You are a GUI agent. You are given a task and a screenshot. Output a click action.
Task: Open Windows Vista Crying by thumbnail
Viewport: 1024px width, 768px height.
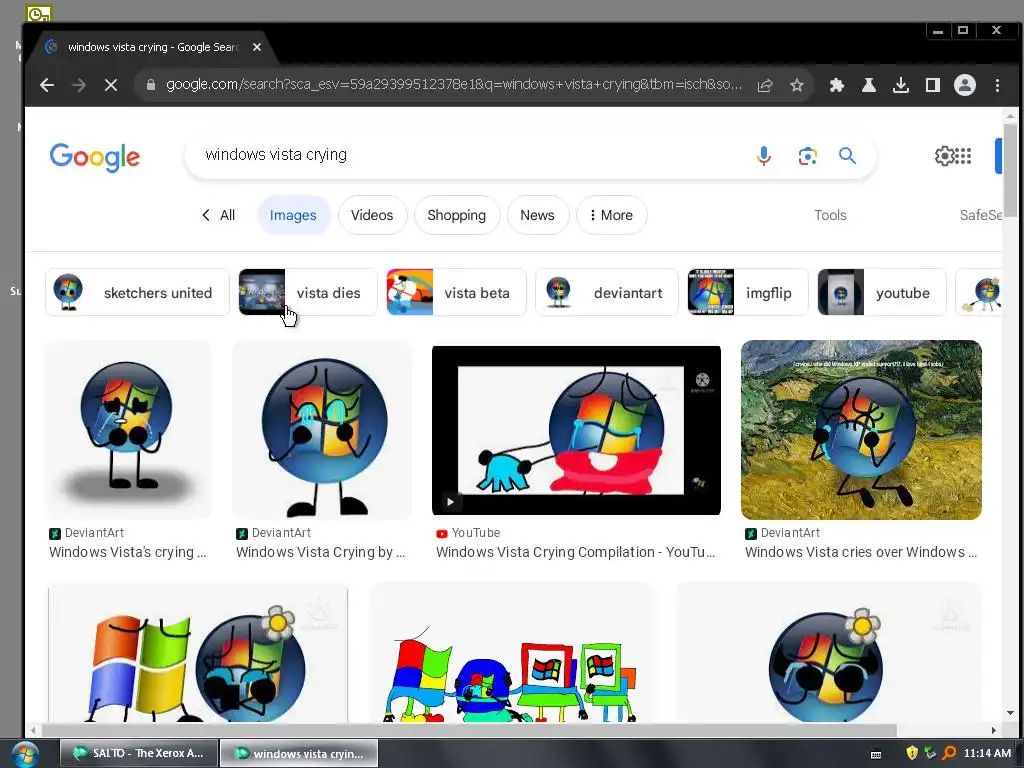coord(323,430)
